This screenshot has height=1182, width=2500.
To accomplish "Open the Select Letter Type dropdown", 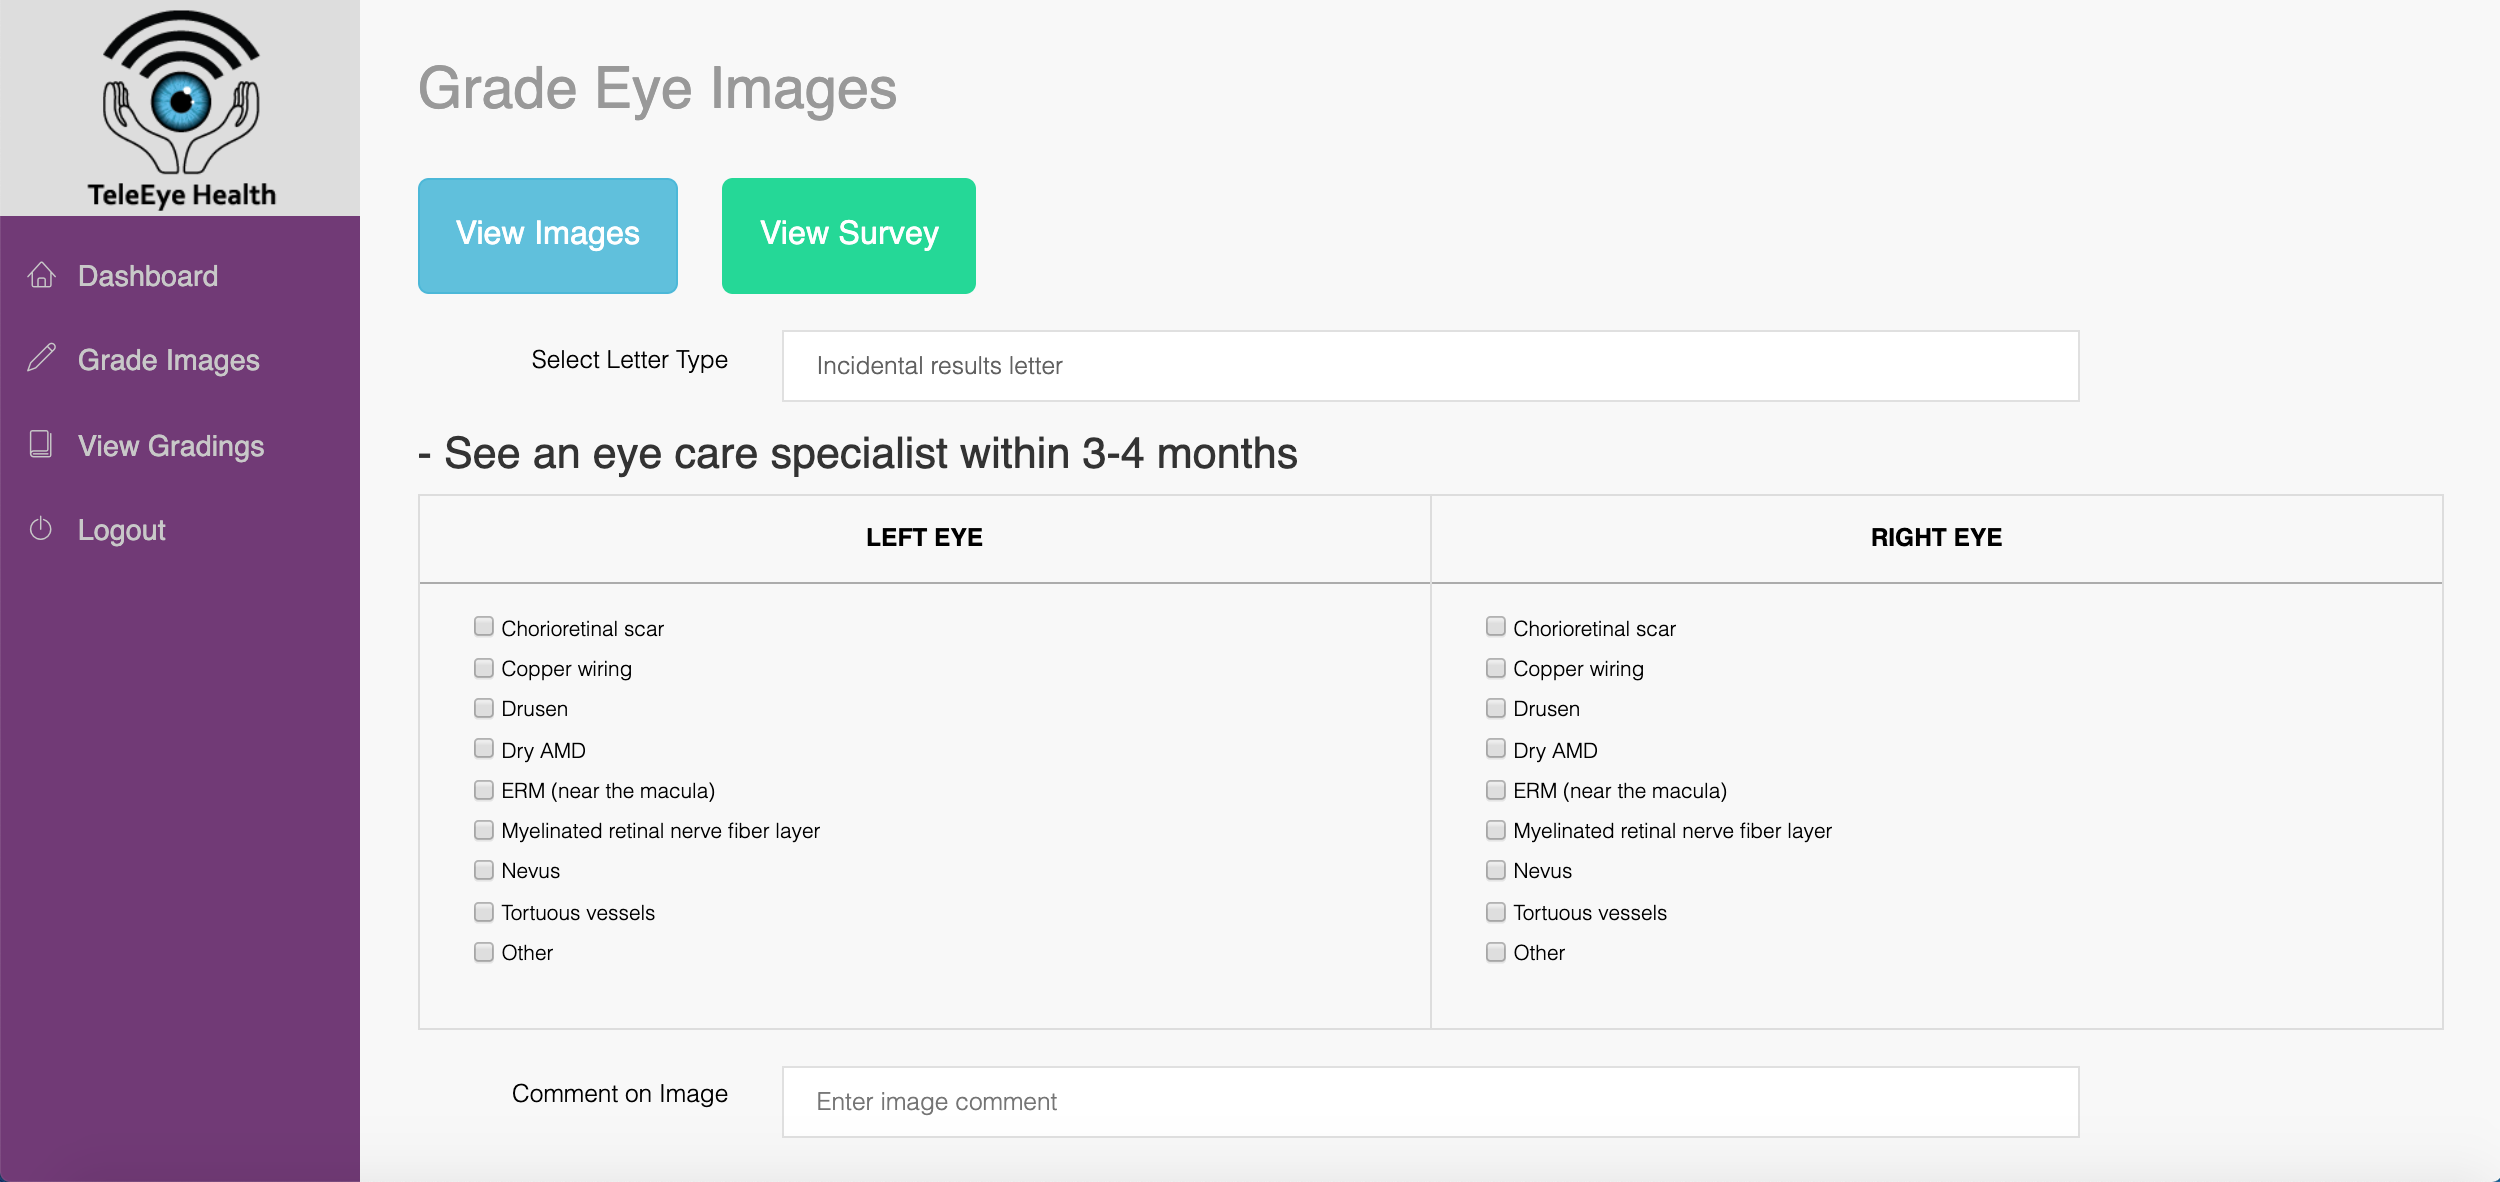I will (1429, 366).
